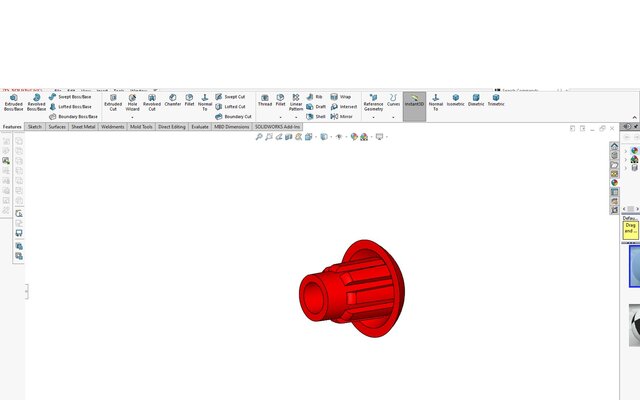640x400 pixels.
Task: Switch to Dimetric view
Action: tap(476, 100)
